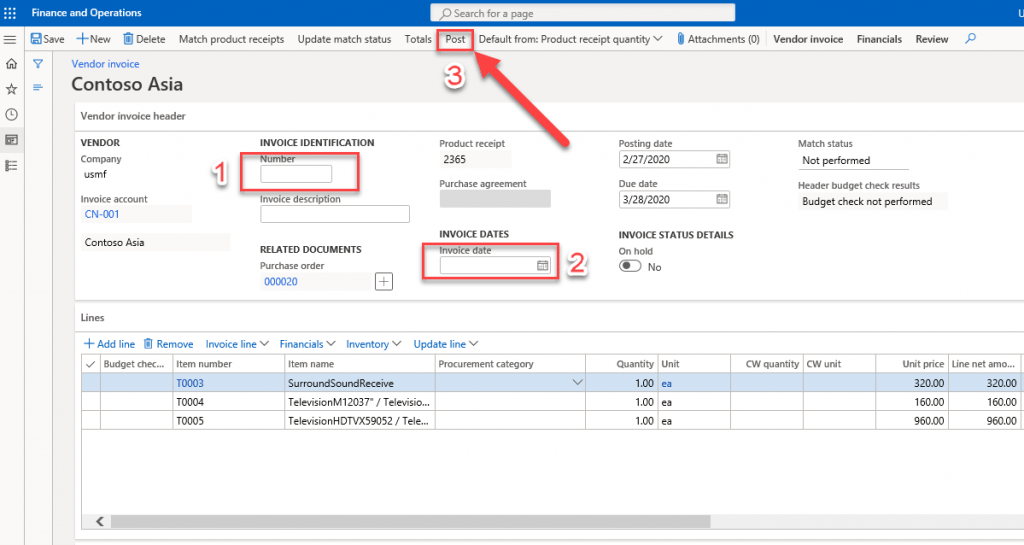Open Invoice line dropdown menu
The width and height of the screenshot is (1024, 545).
[x=237, y=344]
